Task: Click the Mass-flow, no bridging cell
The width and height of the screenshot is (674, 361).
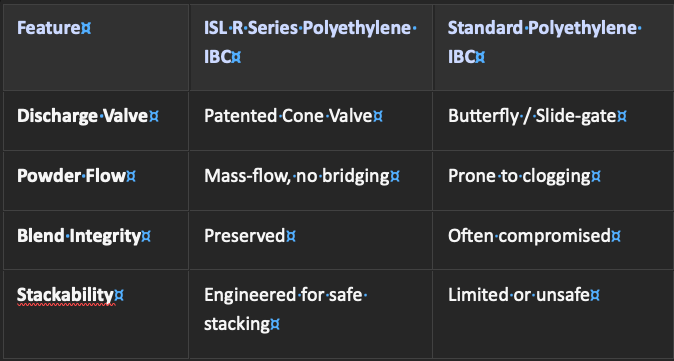Action: [x=311, y=180]
